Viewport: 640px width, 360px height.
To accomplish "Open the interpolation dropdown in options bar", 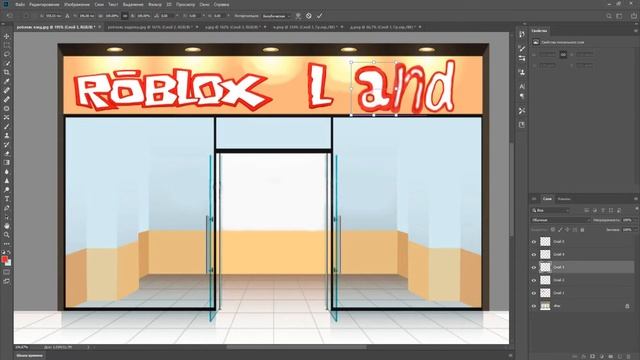I will (276, 16).
